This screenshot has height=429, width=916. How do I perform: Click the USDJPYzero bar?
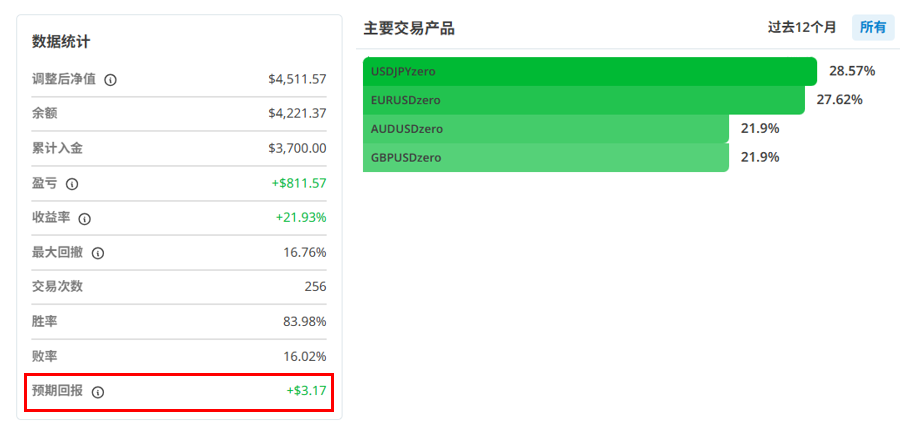[x=589, y=72]
